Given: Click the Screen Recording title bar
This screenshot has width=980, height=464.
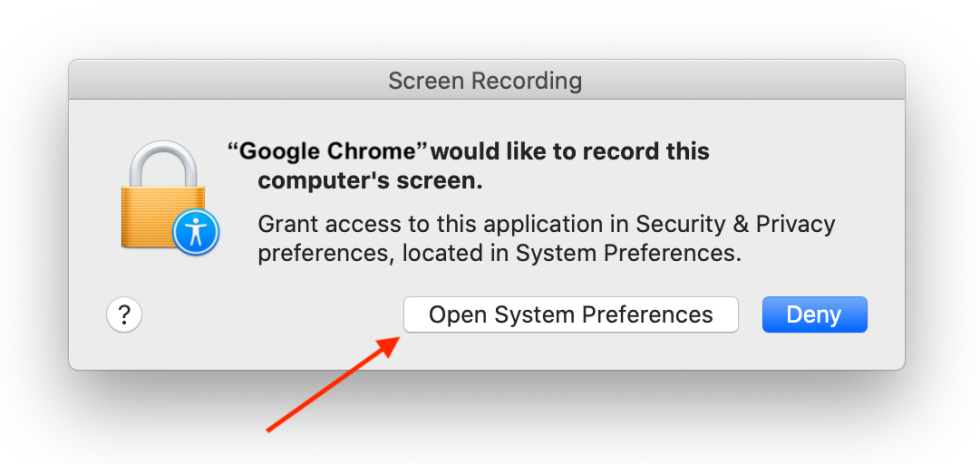Looking at the screenshot, I should click(x=486, y=80).
